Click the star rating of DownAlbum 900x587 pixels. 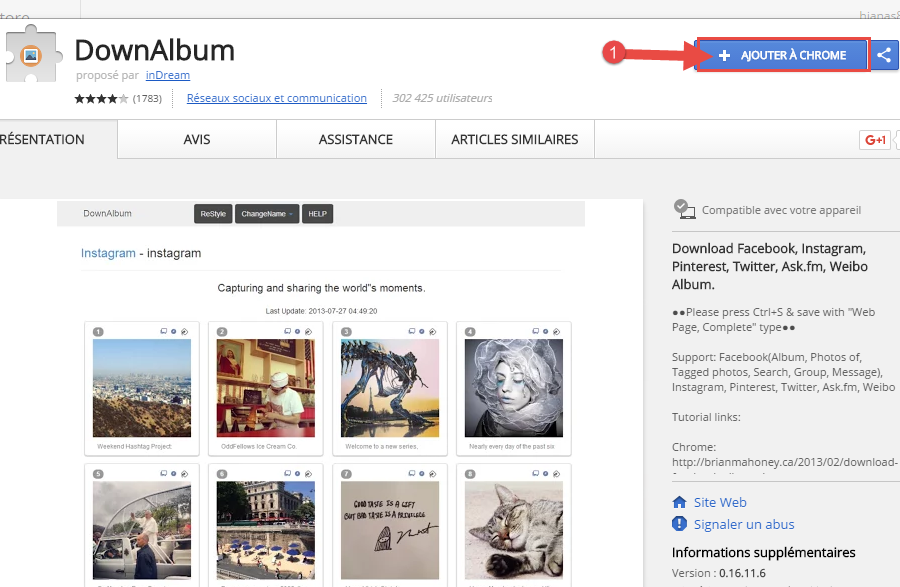(101, 99)
